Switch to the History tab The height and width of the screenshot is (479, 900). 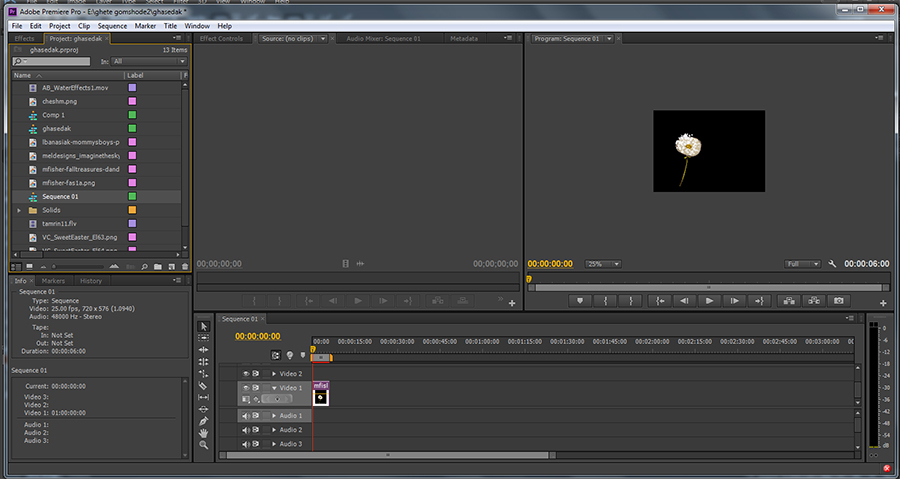pos(91,281)
